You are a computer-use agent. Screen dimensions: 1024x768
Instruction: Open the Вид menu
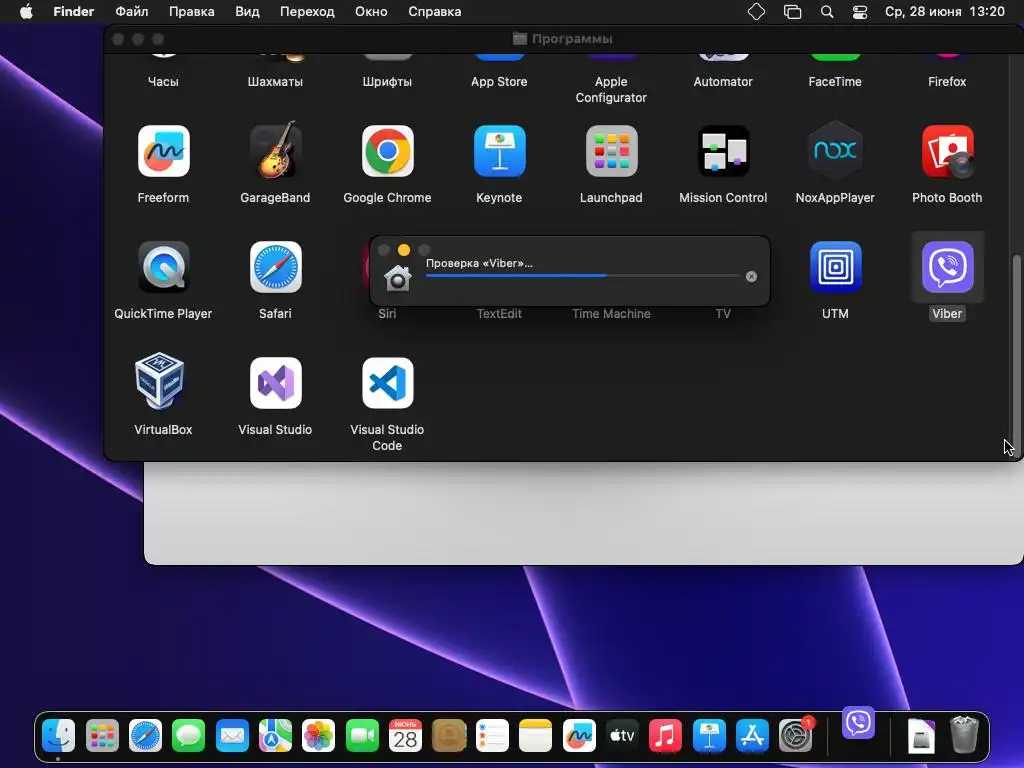click(247, 12)
